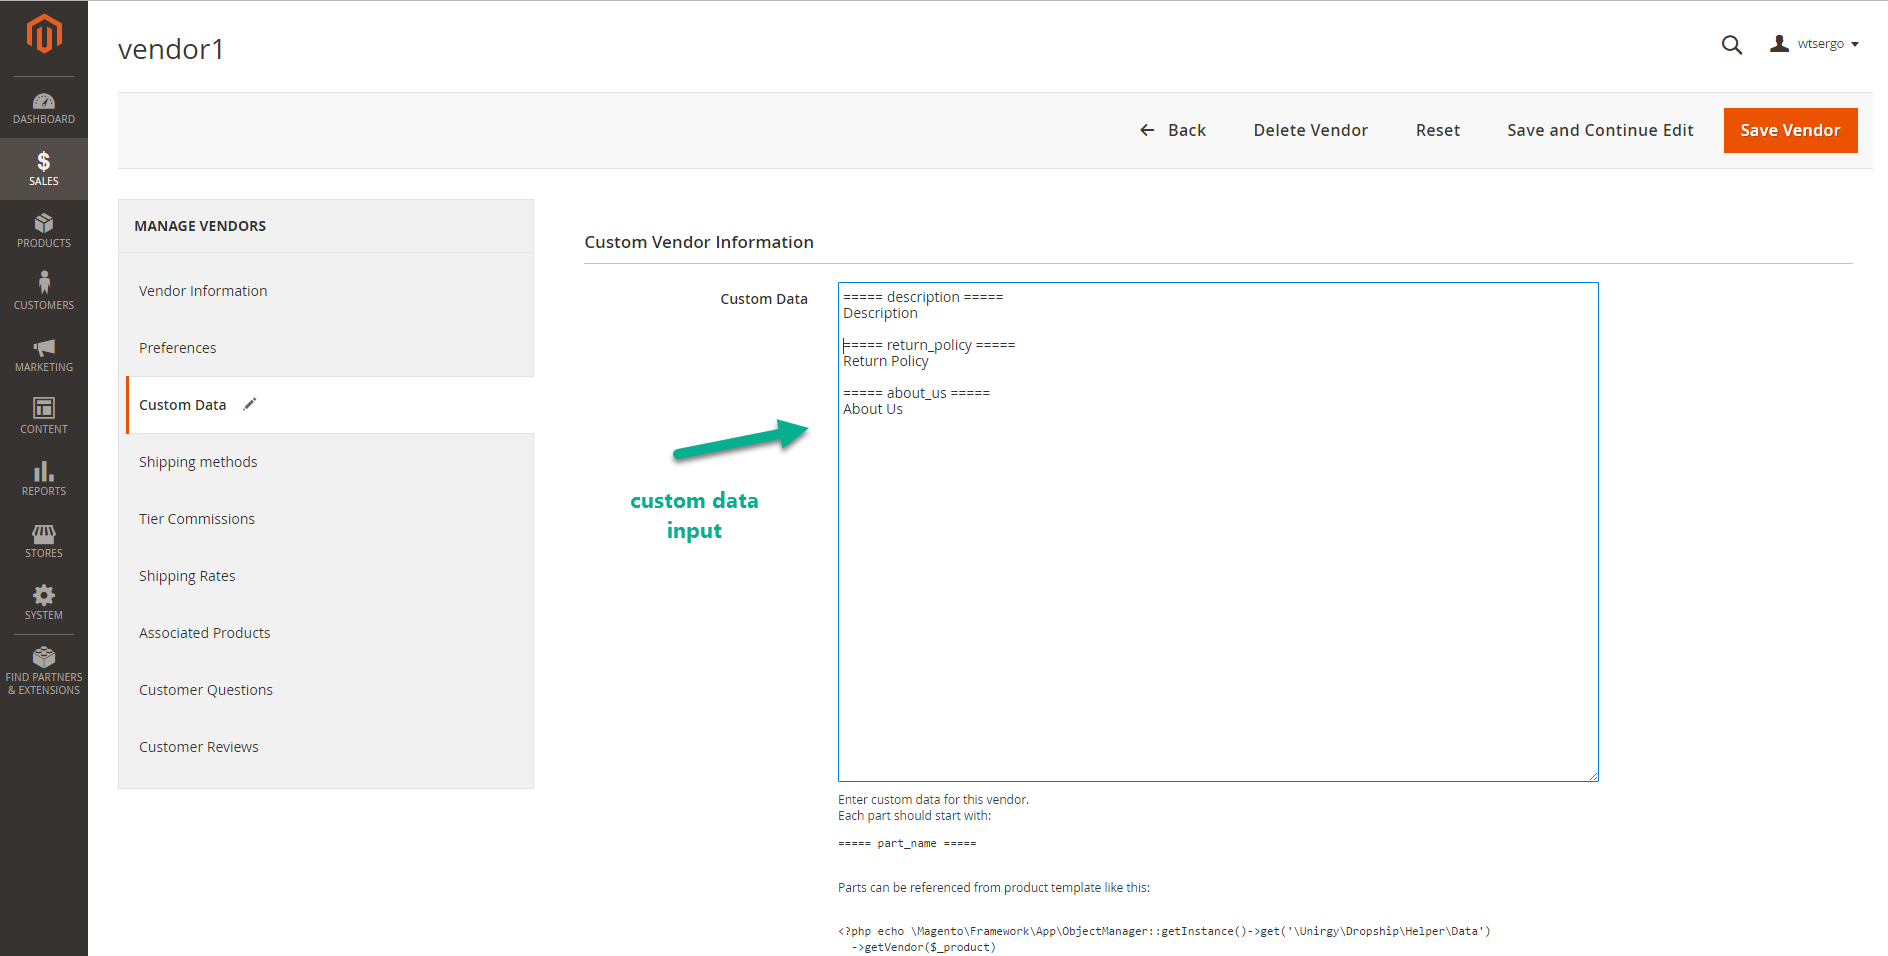Click the 'Parts can be referenced' note

click(x=994, y=888)
